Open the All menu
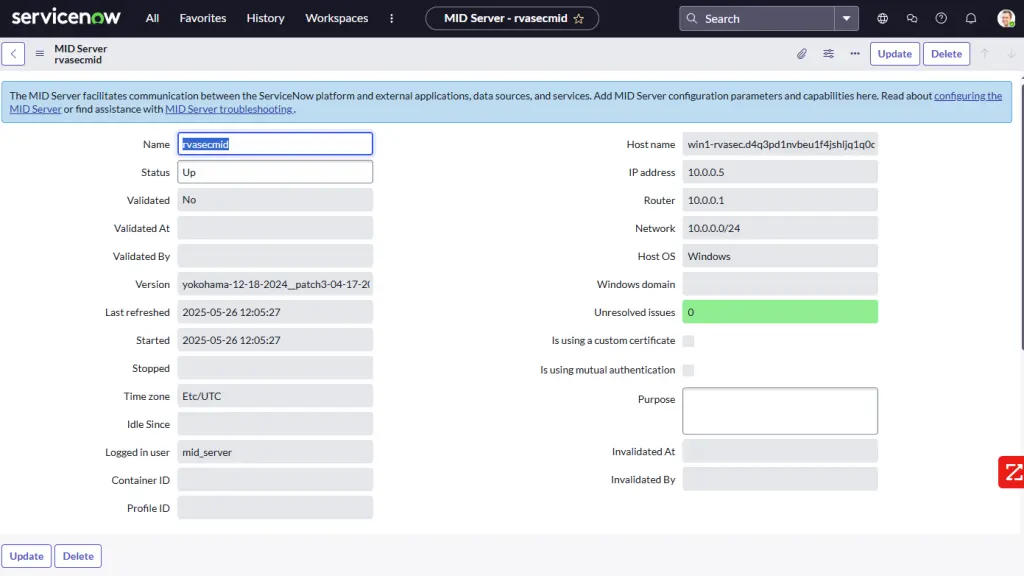1024x576 pixels. point(152,18)
